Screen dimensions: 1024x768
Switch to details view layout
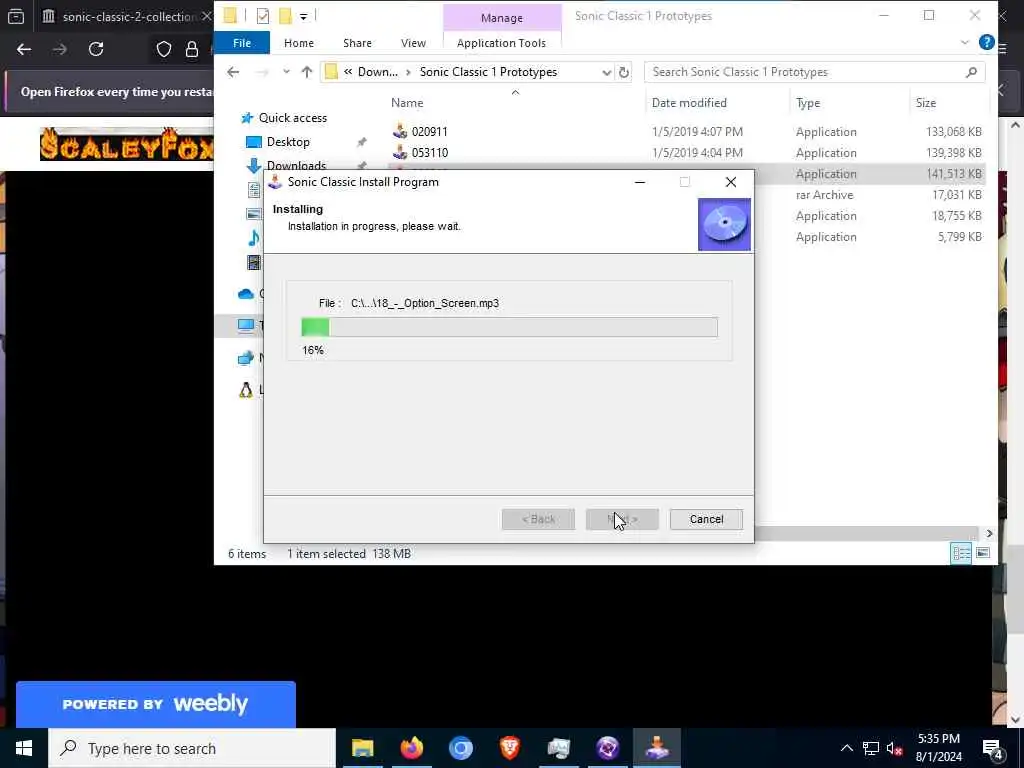(961, 554)
